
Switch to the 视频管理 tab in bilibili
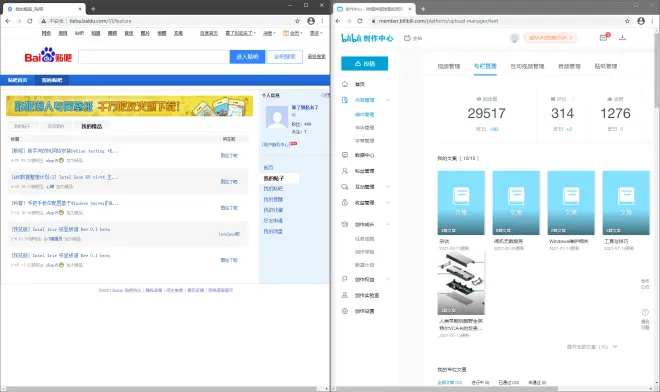(x=449, y=66)
